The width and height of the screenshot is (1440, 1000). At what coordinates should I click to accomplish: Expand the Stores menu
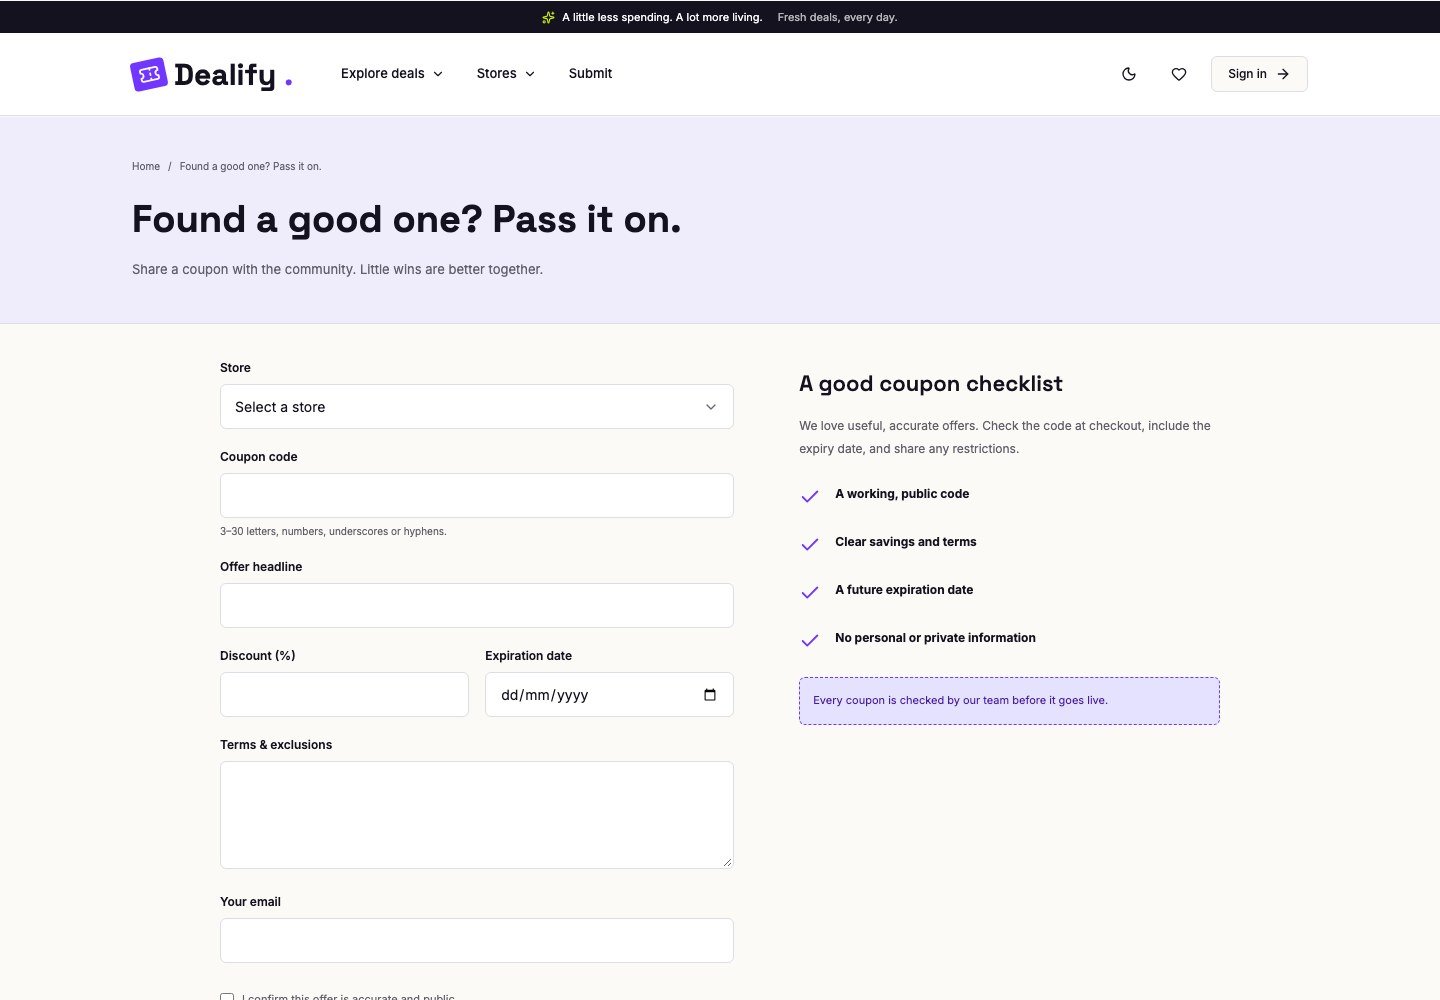[506, 74]
